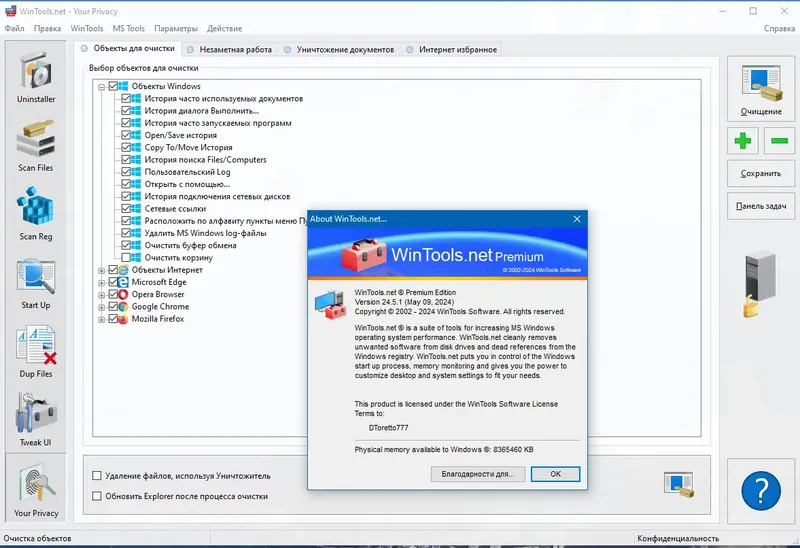Click the Объекты Интернет globe icon
Image resolution: width=800 pixels, height=548 pixels.
(123, 270)
